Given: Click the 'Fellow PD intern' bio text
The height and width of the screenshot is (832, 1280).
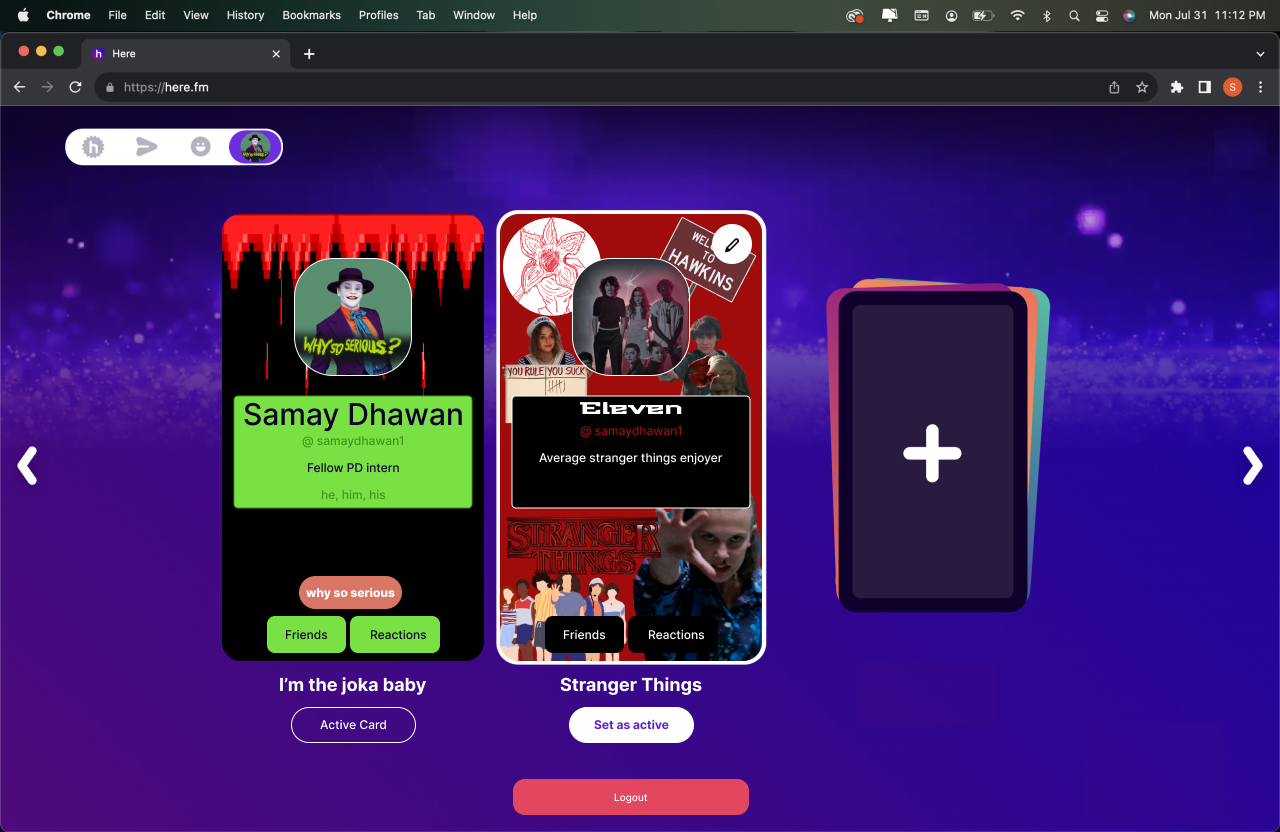Looking at the screenshot, I should (353, 468).
